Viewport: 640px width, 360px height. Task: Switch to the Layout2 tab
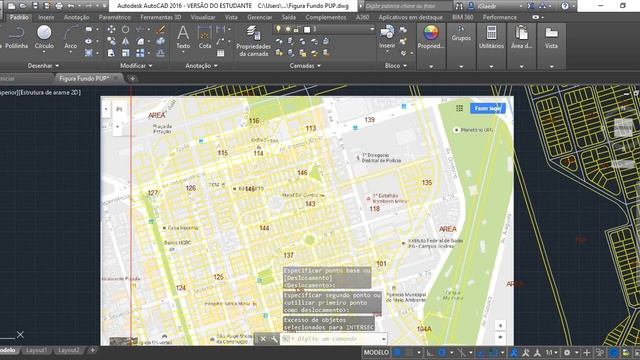(x=68, y=350)
